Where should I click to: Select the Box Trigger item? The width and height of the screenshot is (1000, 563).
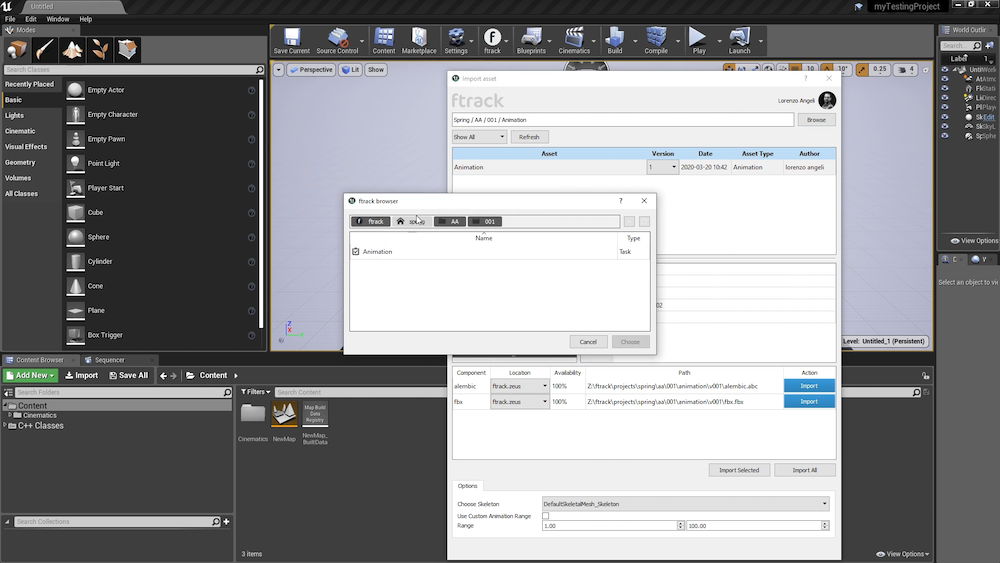pos(161,335)
